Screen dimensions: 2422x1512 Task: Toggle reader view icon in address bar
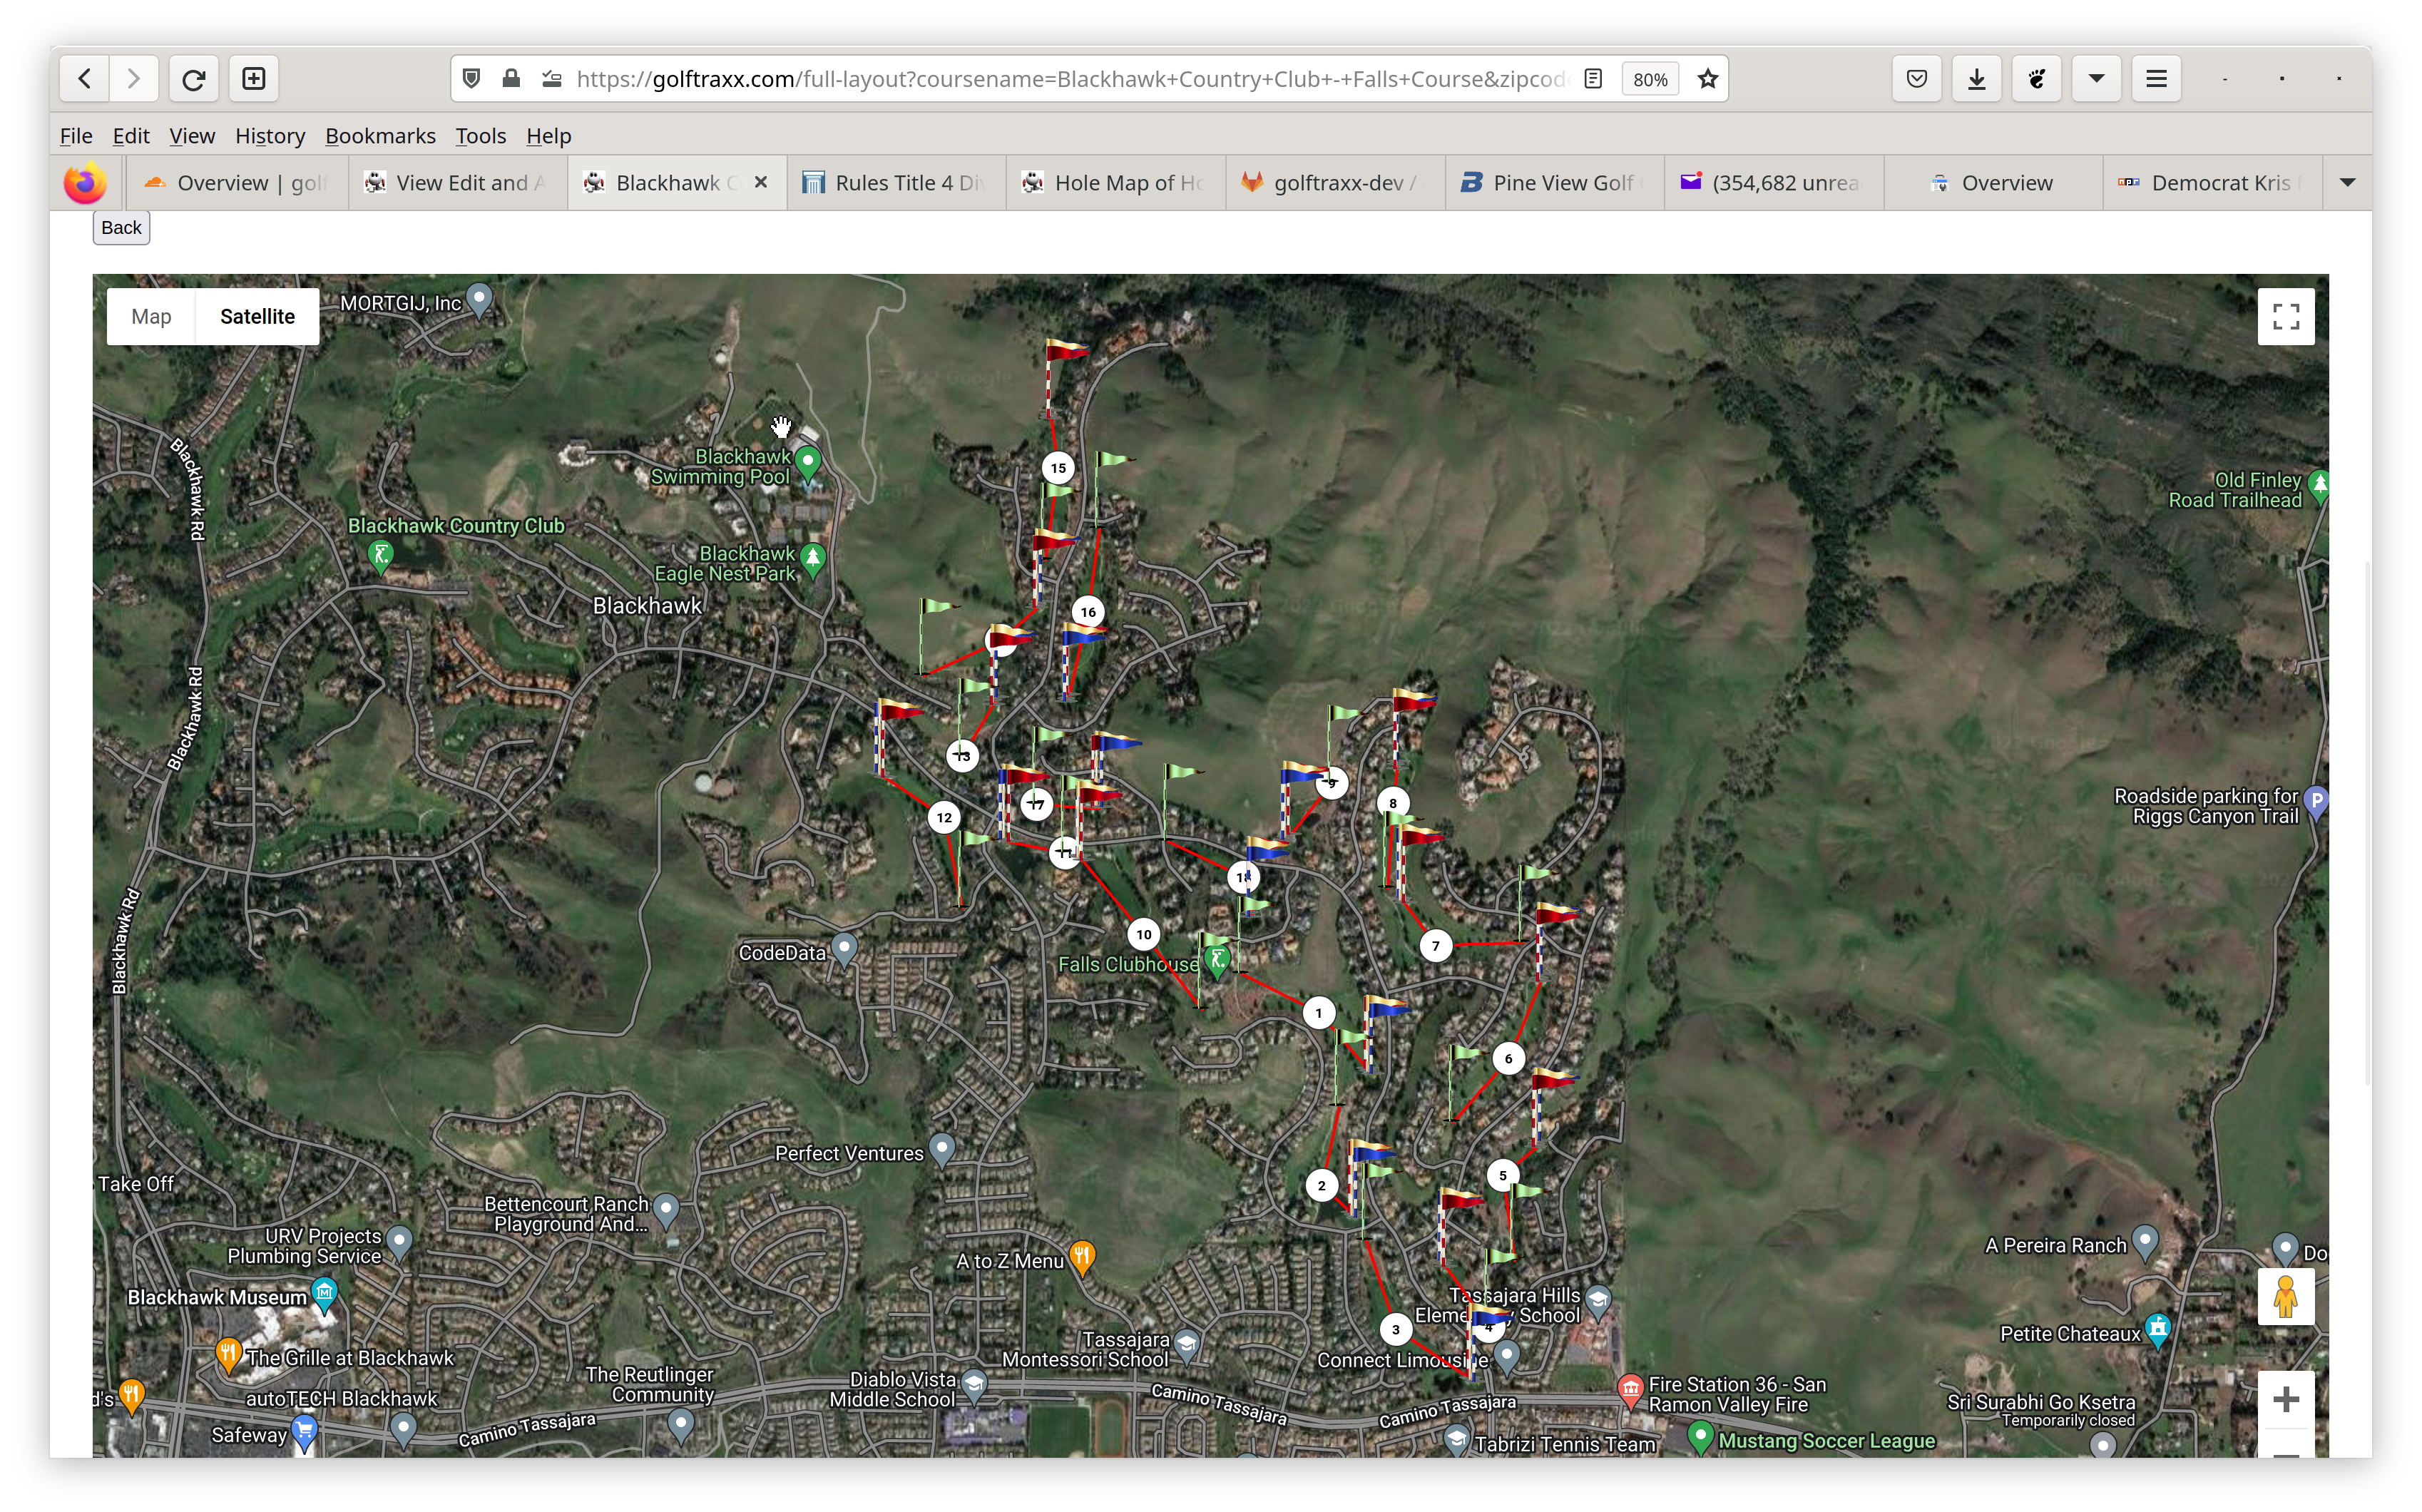click(x=1593, y=79)
